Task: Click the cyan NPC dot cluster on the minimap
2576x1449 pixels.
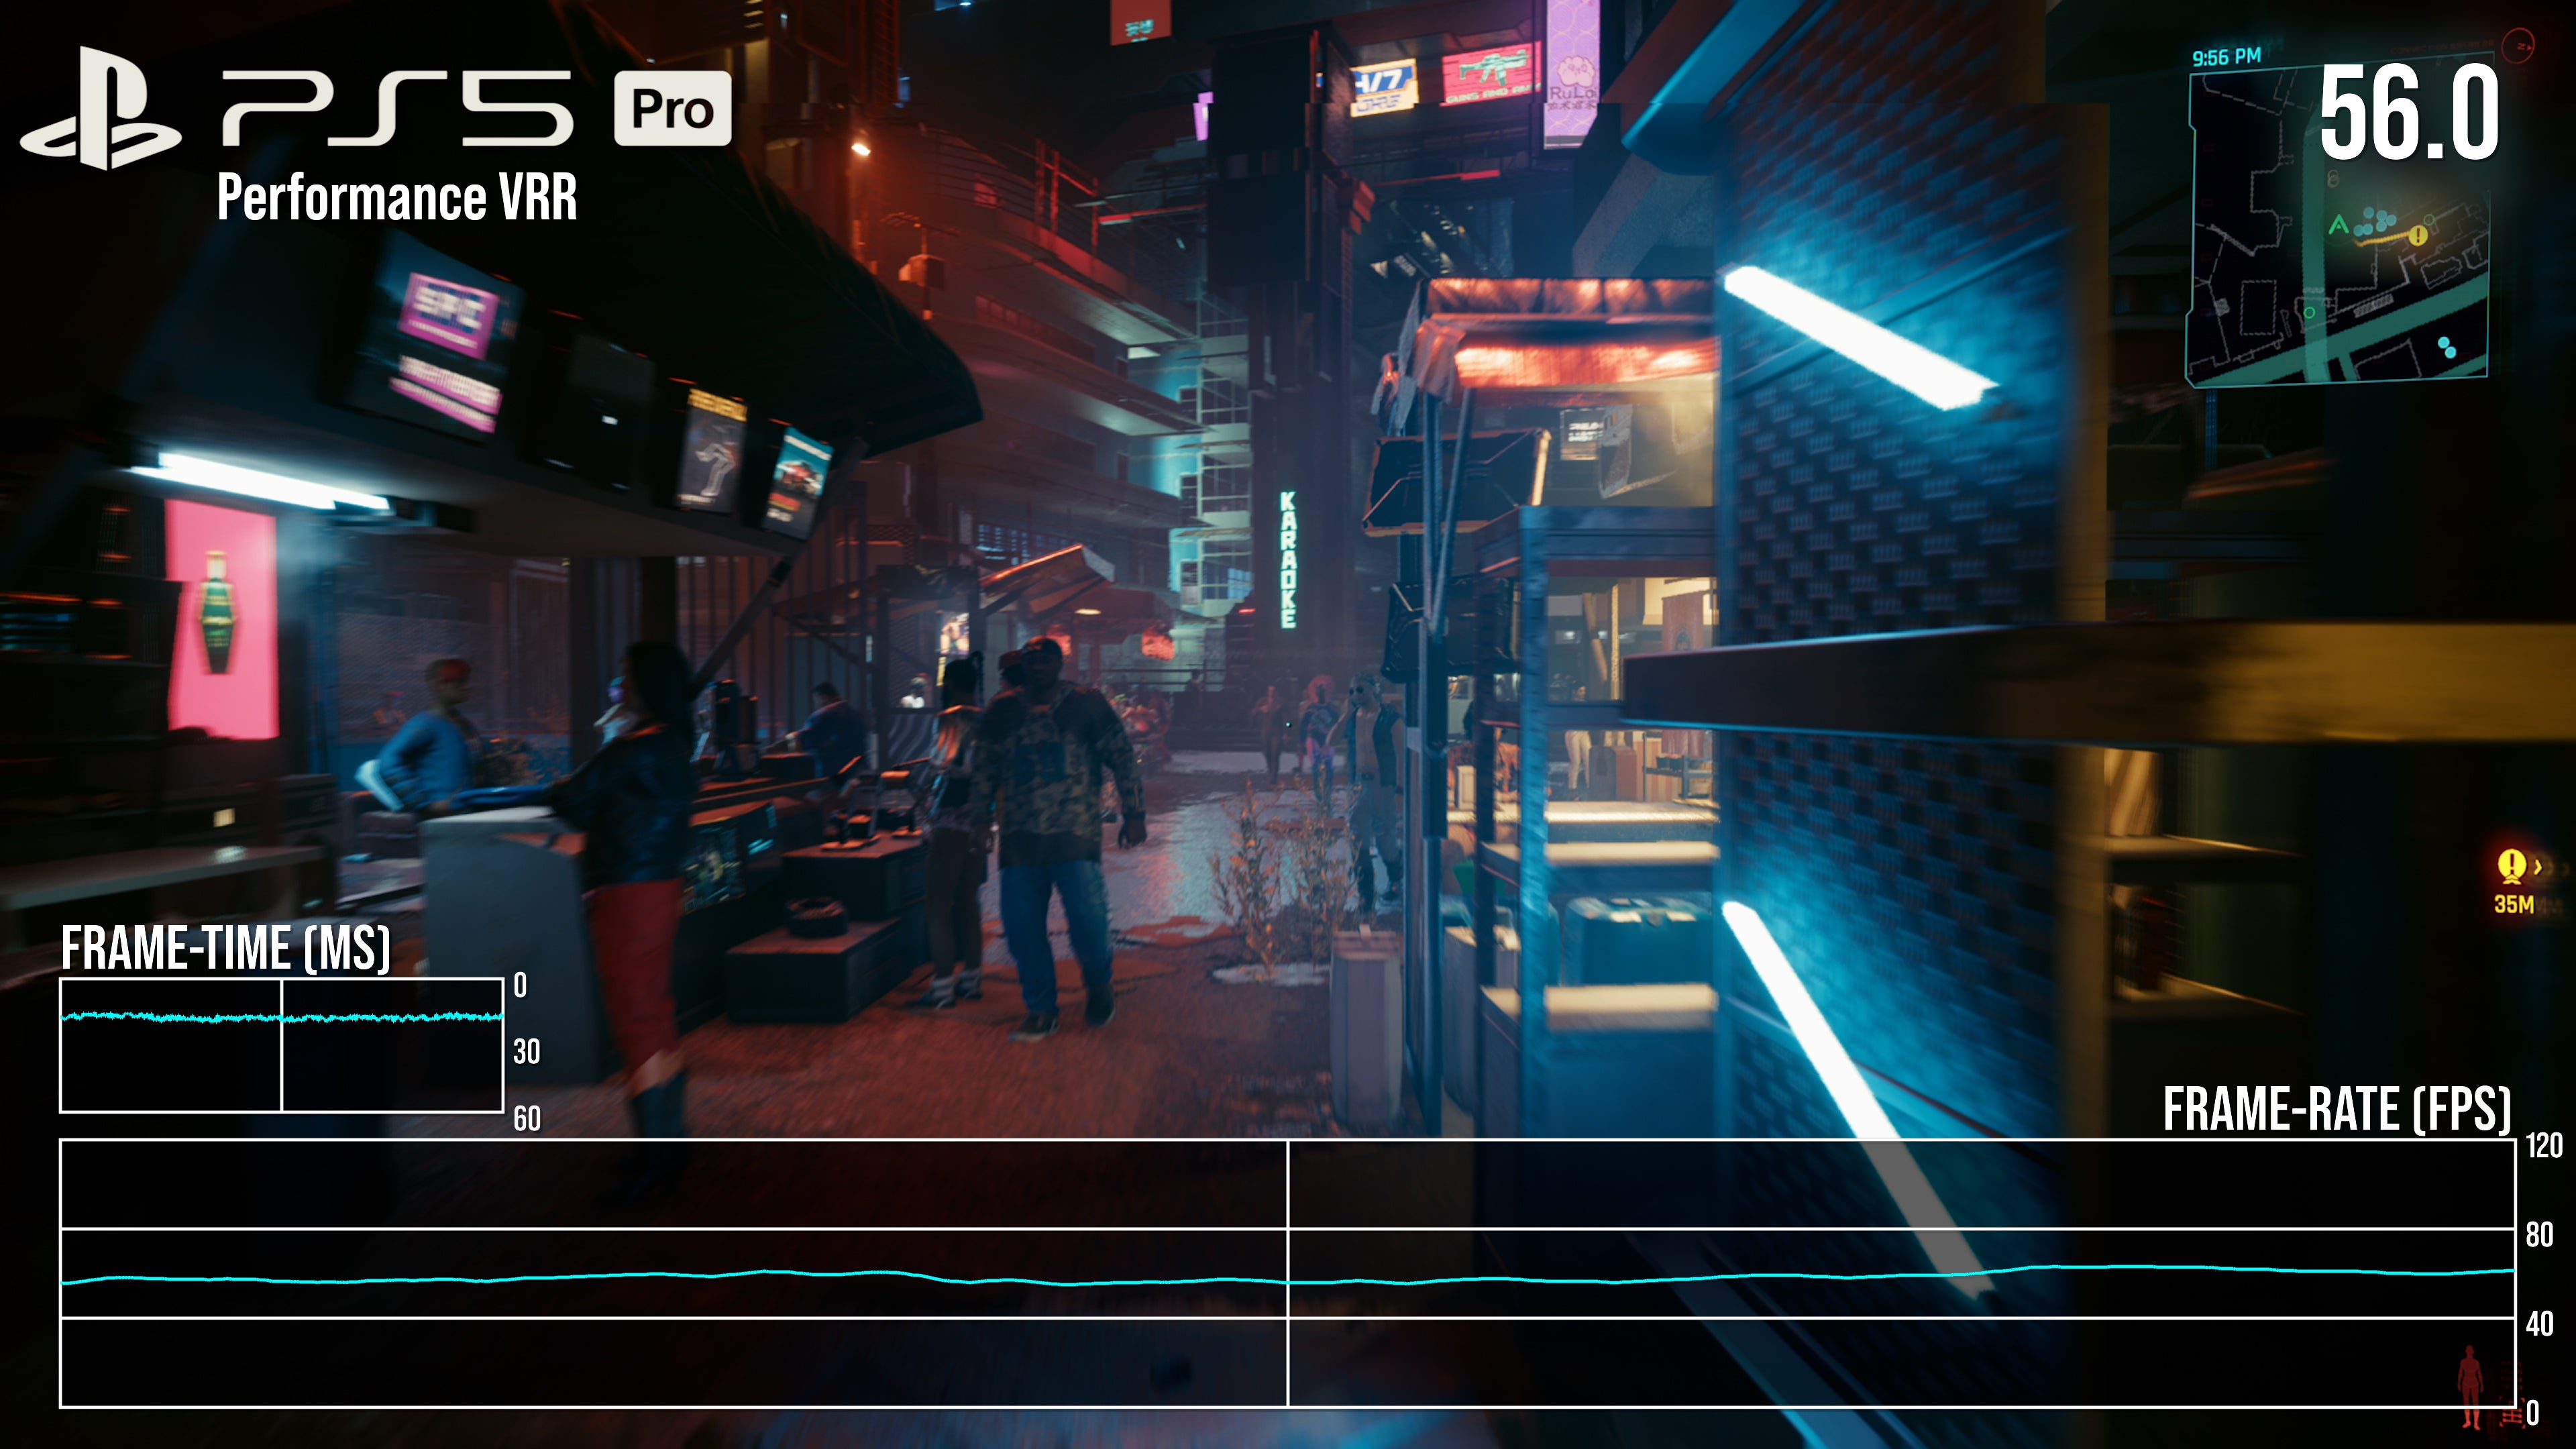Action: 2374,221
